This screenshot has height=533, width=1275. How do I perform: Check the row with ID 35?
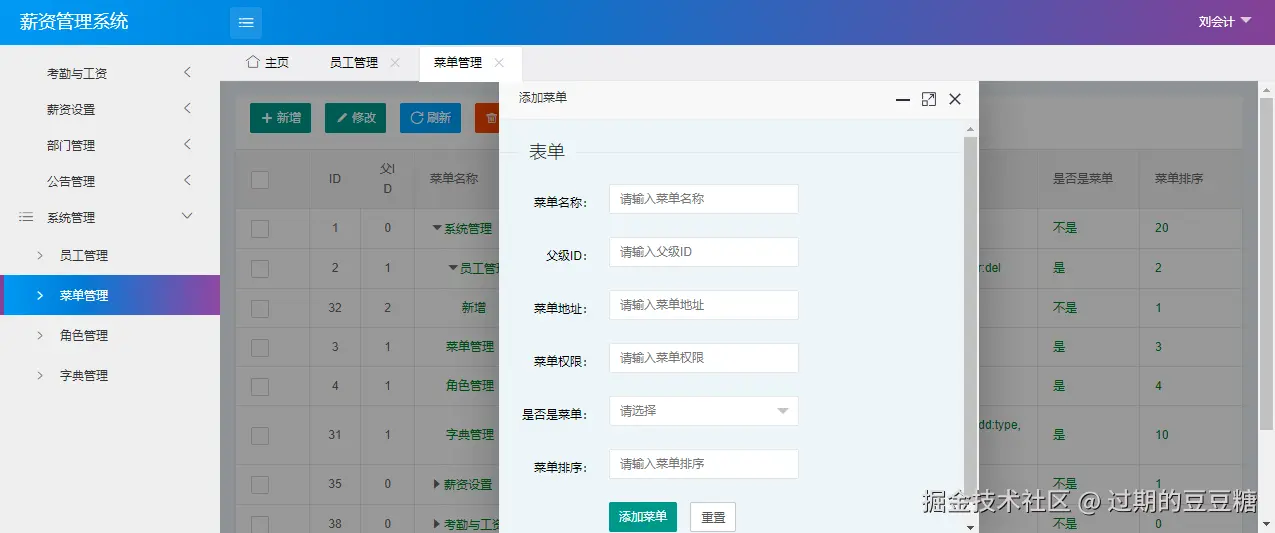(x=260, y=485)
